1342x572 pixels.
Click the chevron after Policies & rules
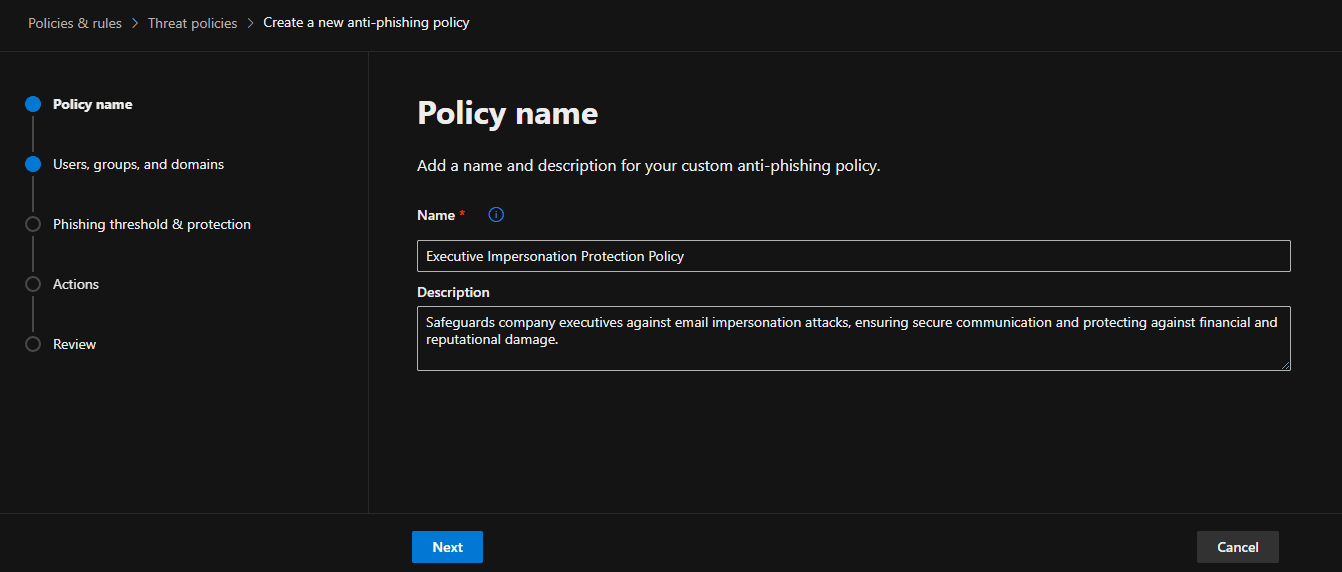(135, 23)
